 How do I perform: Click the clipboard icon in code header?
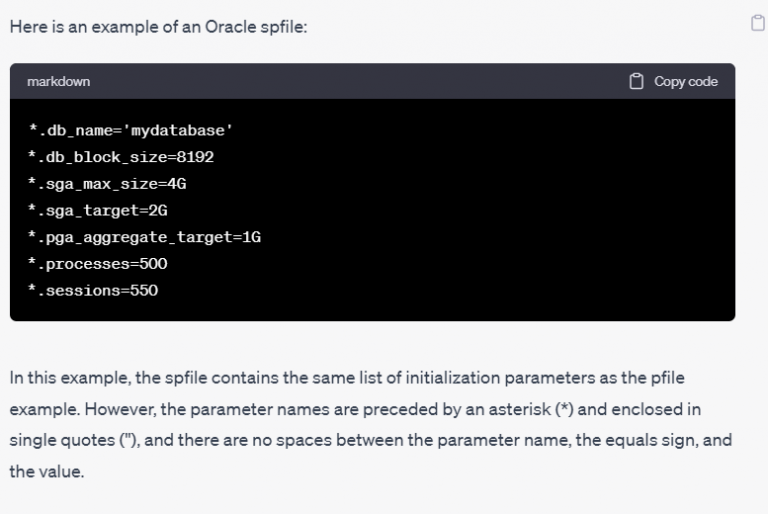(636, 81)
